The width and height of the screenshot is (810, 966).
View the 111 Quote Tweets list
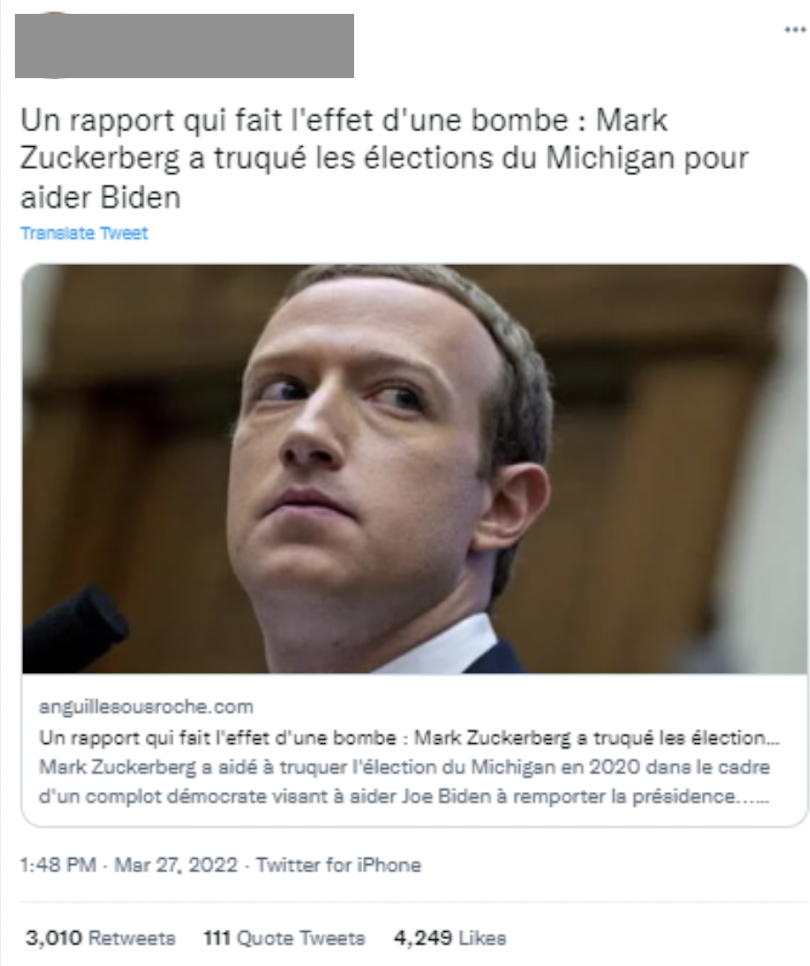point(285,938)
